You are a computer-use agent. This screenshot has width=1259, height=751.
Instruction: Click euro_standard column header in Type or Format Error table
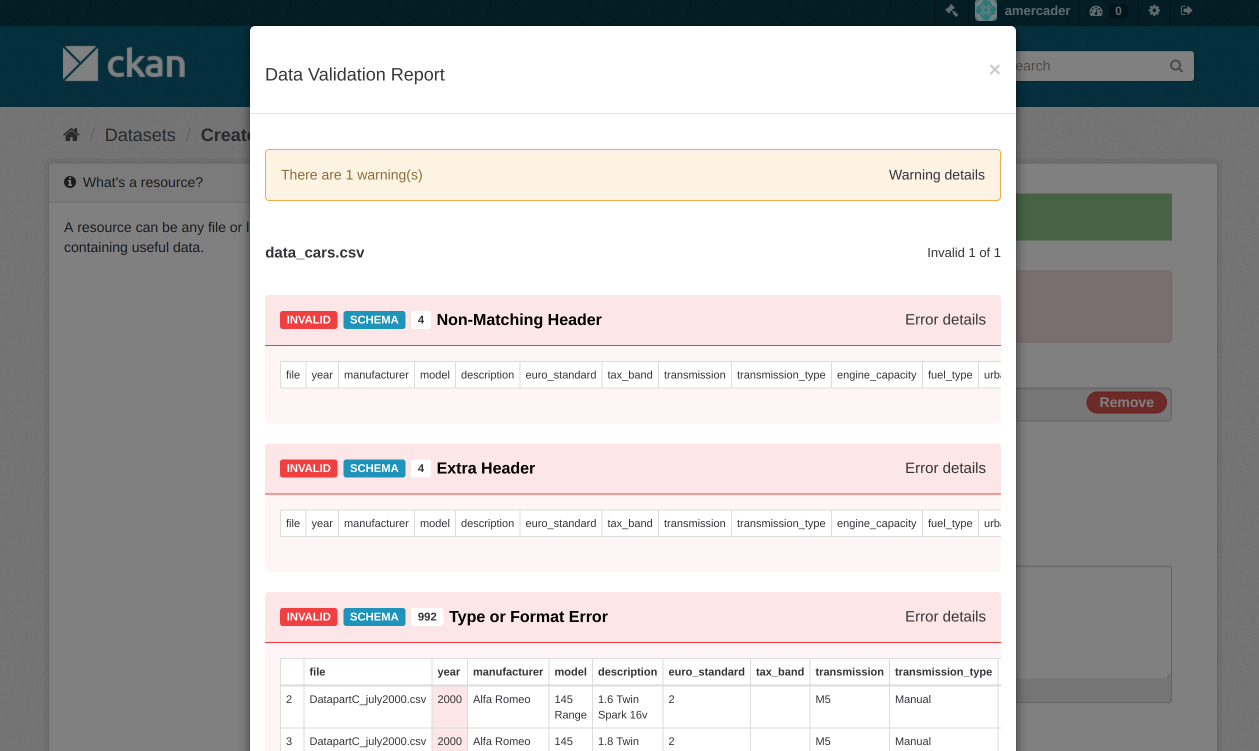coord(706,672)
